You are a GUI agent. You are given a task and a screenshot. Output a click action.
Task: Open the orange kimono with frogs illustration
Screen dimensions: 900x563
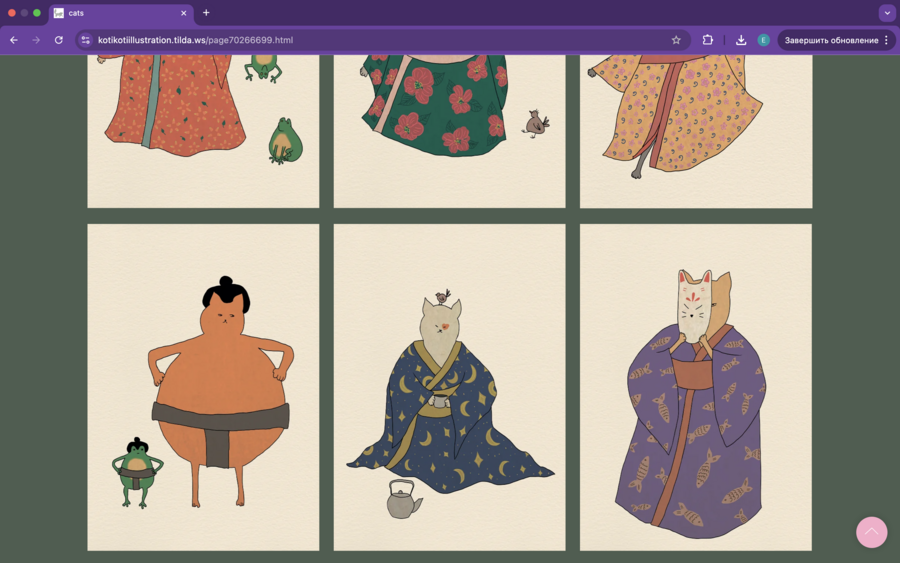(203, 131)
